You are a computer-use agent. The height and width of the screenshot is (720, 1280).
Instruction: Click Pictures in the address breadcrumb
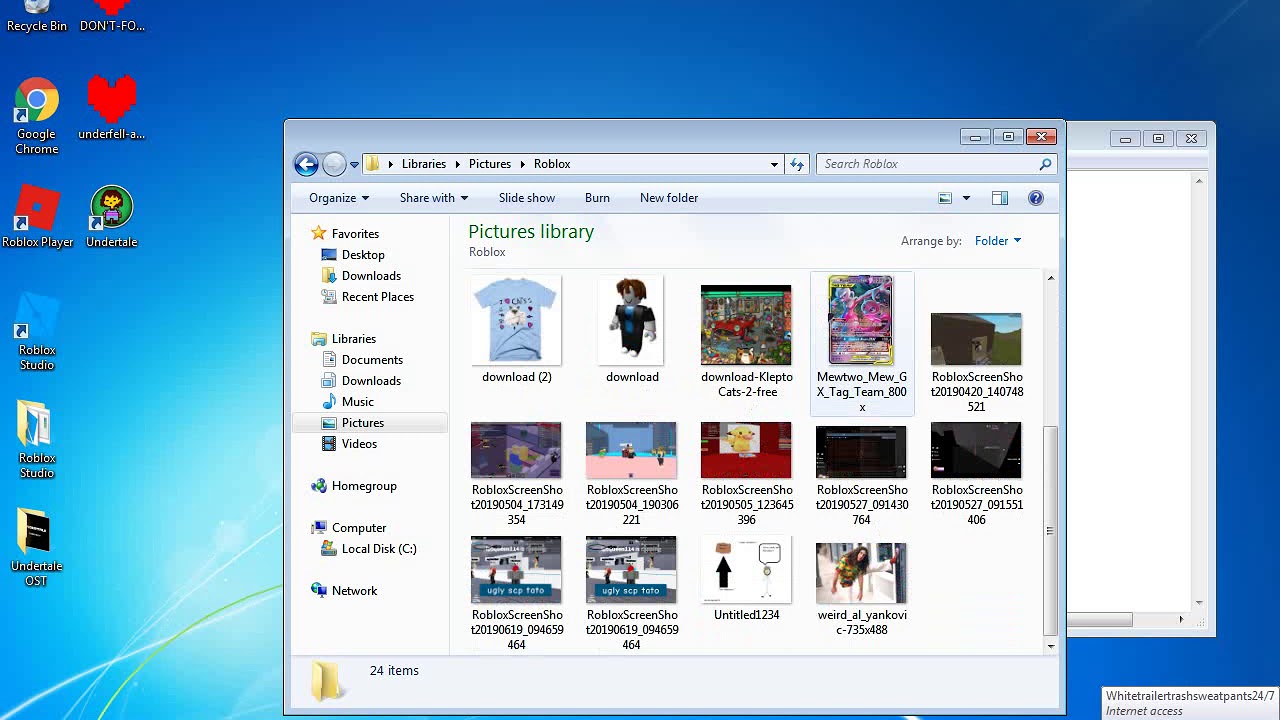[x=490, y=164]
